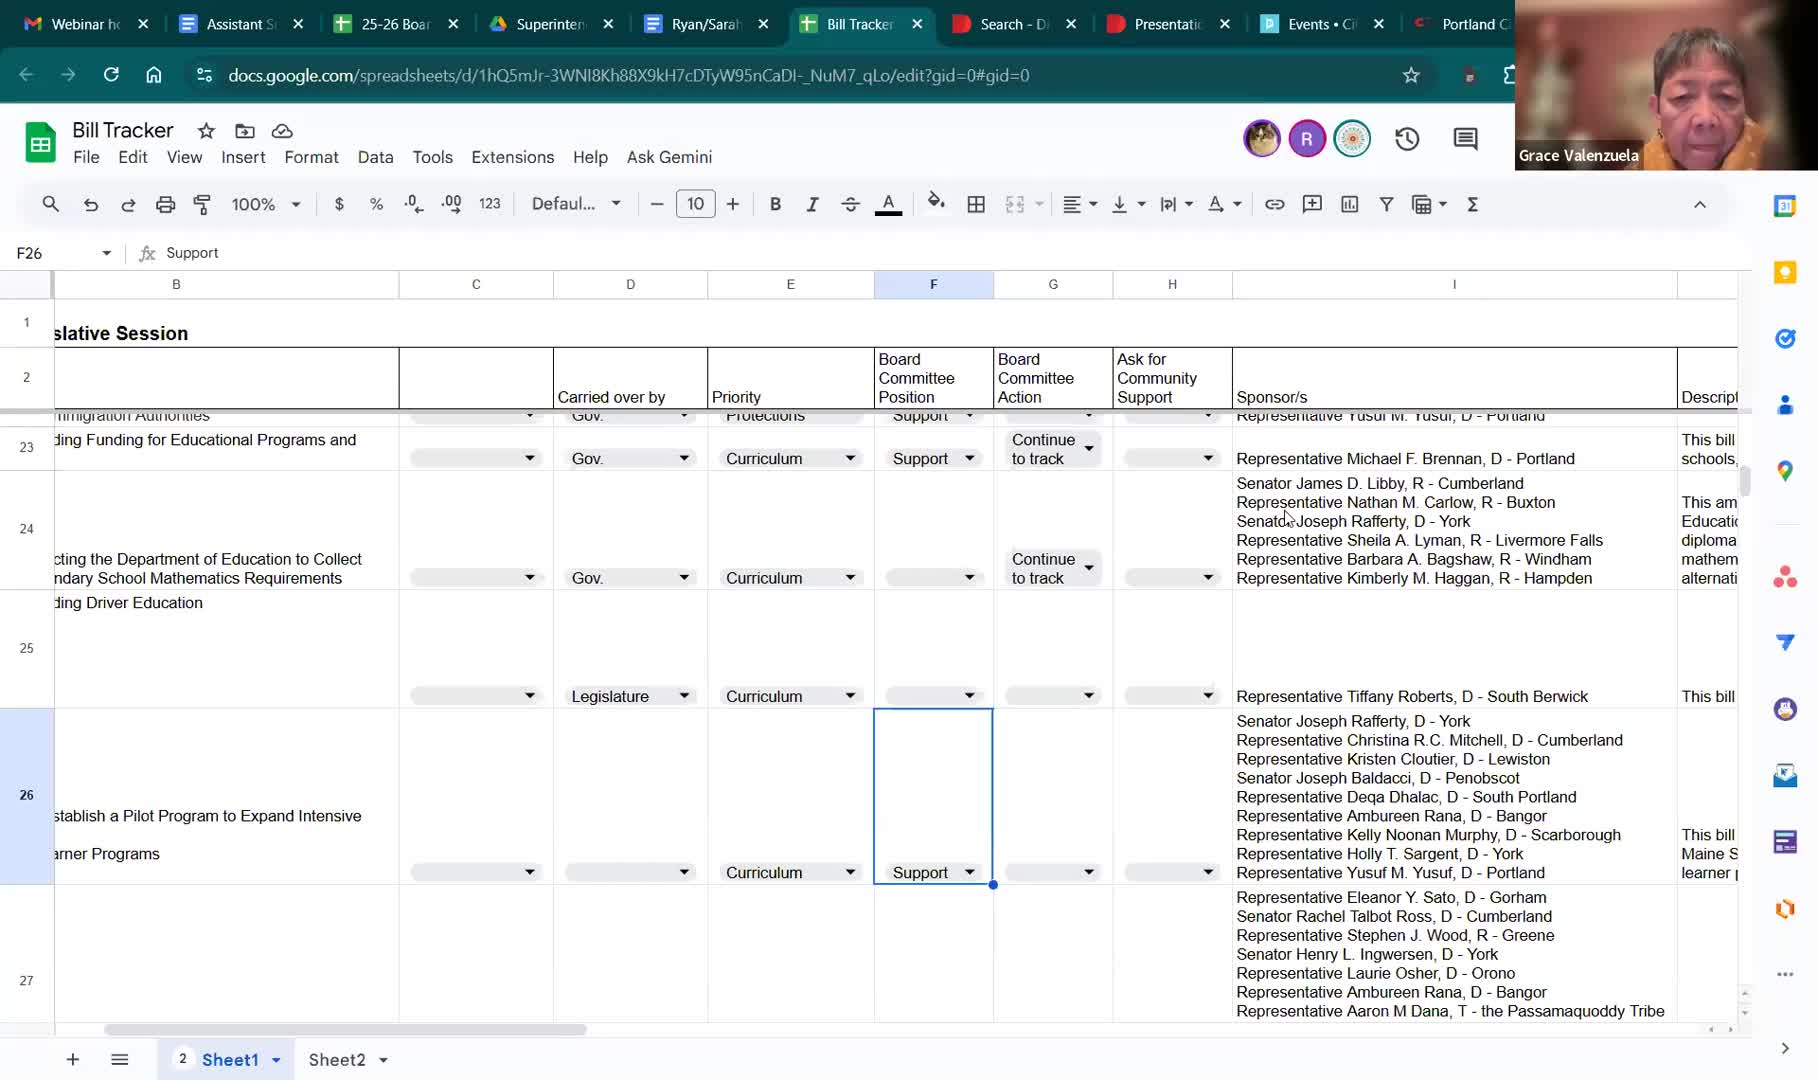This screenshot has width=1818, height=1080.
Task: Open the zoom level 100% dropdown
Action: tap(265, 204)
